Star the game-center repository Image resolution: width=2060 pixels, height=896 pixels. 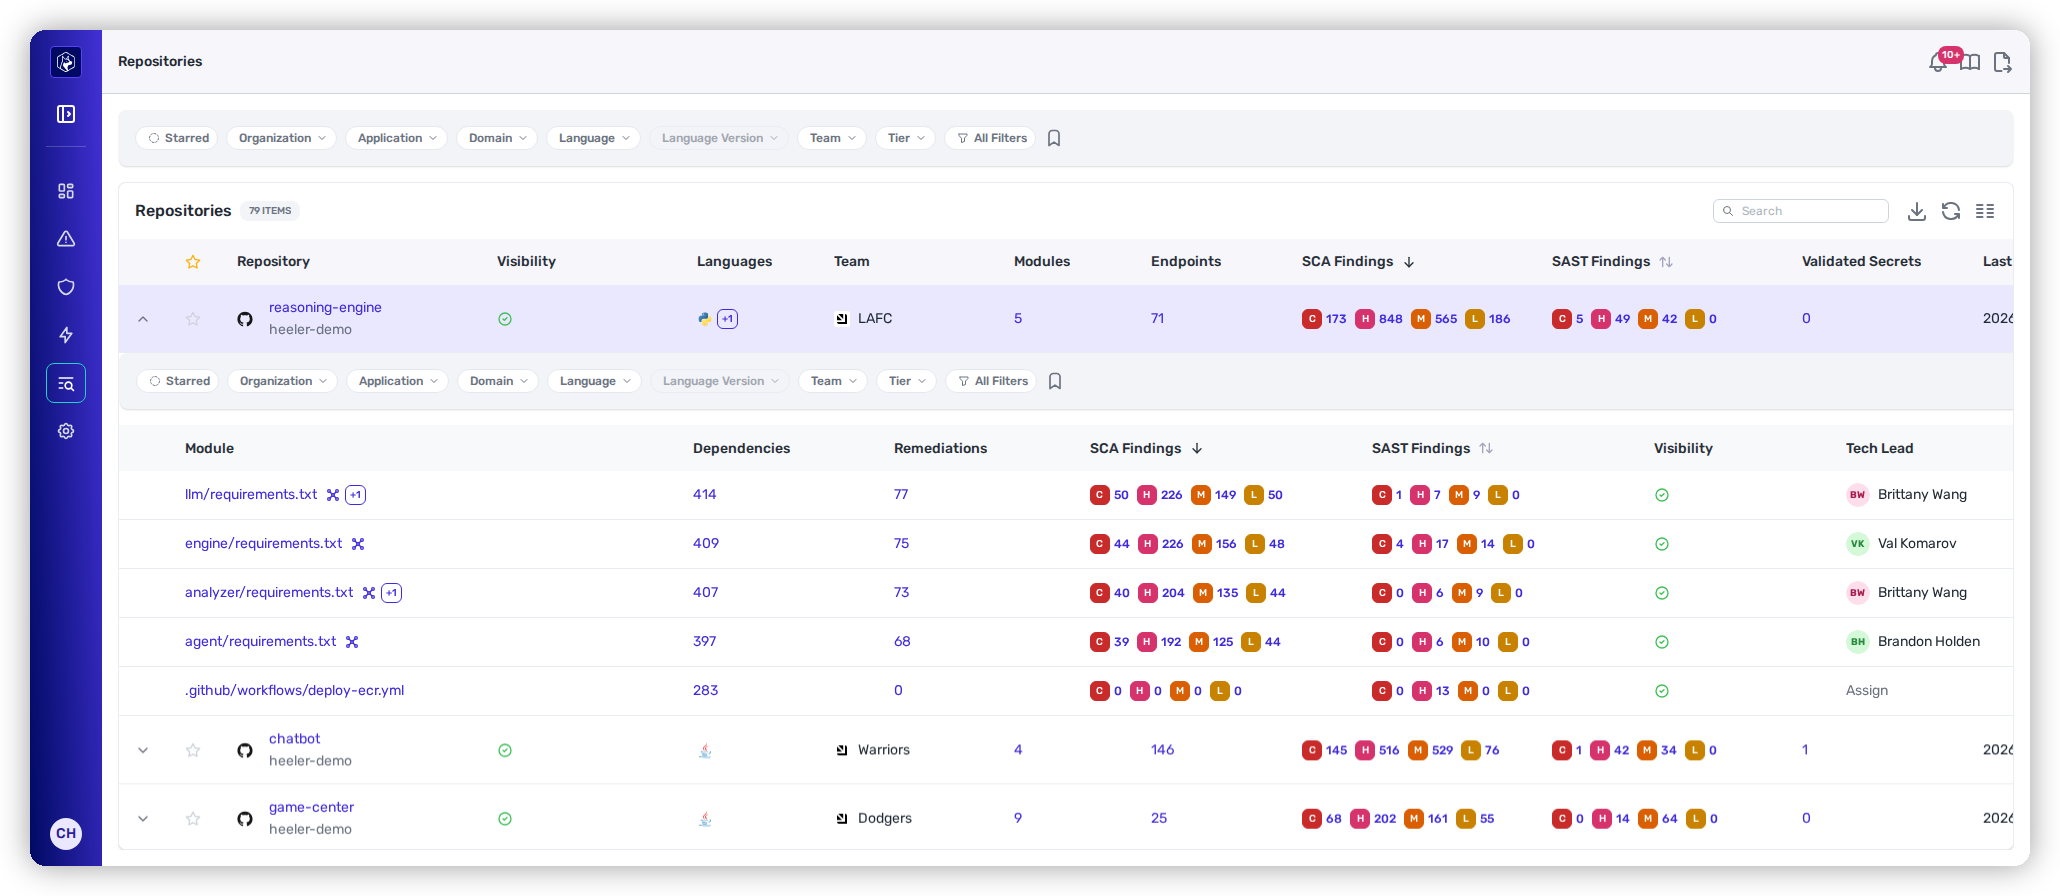193,818
